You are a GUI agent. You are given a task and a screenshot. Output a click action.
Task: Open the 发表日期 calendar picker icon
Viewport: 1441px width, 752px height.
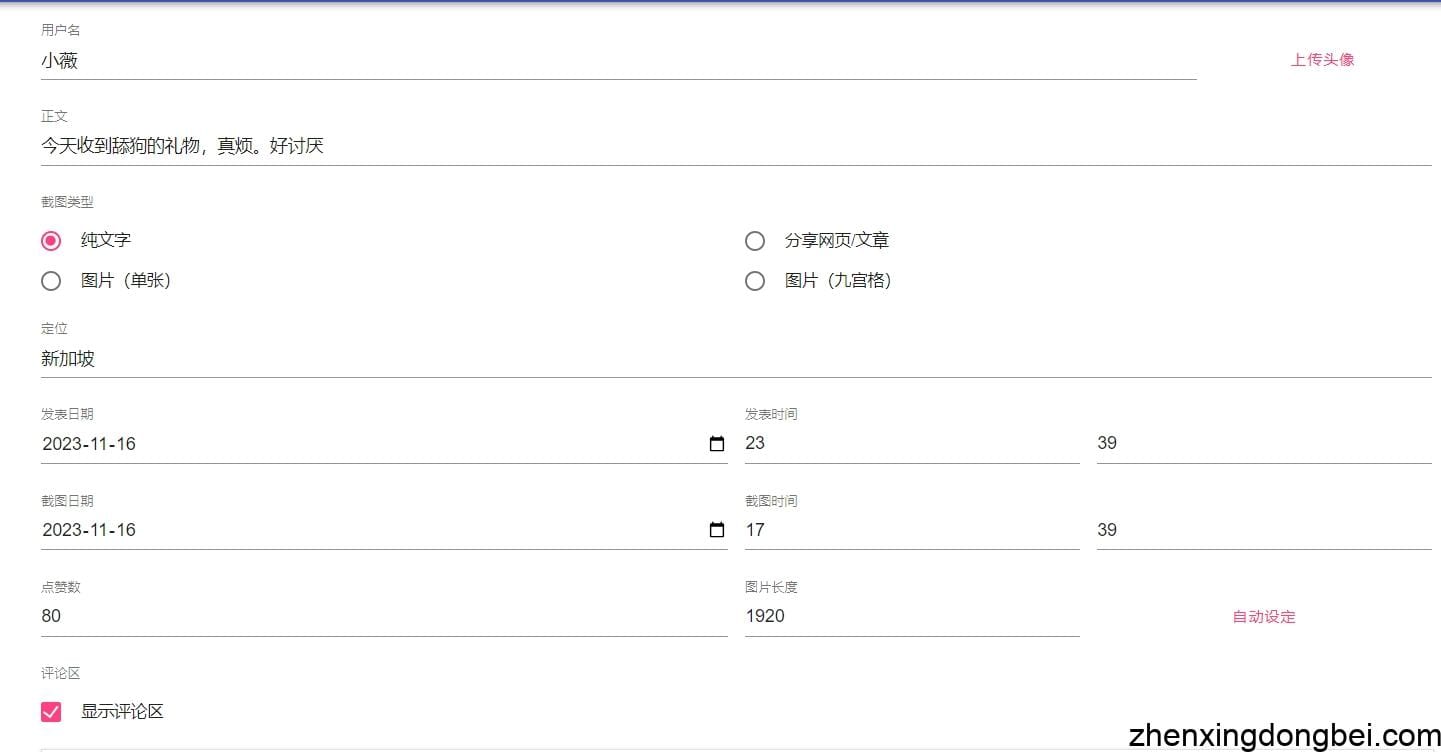tap(717, 444)
